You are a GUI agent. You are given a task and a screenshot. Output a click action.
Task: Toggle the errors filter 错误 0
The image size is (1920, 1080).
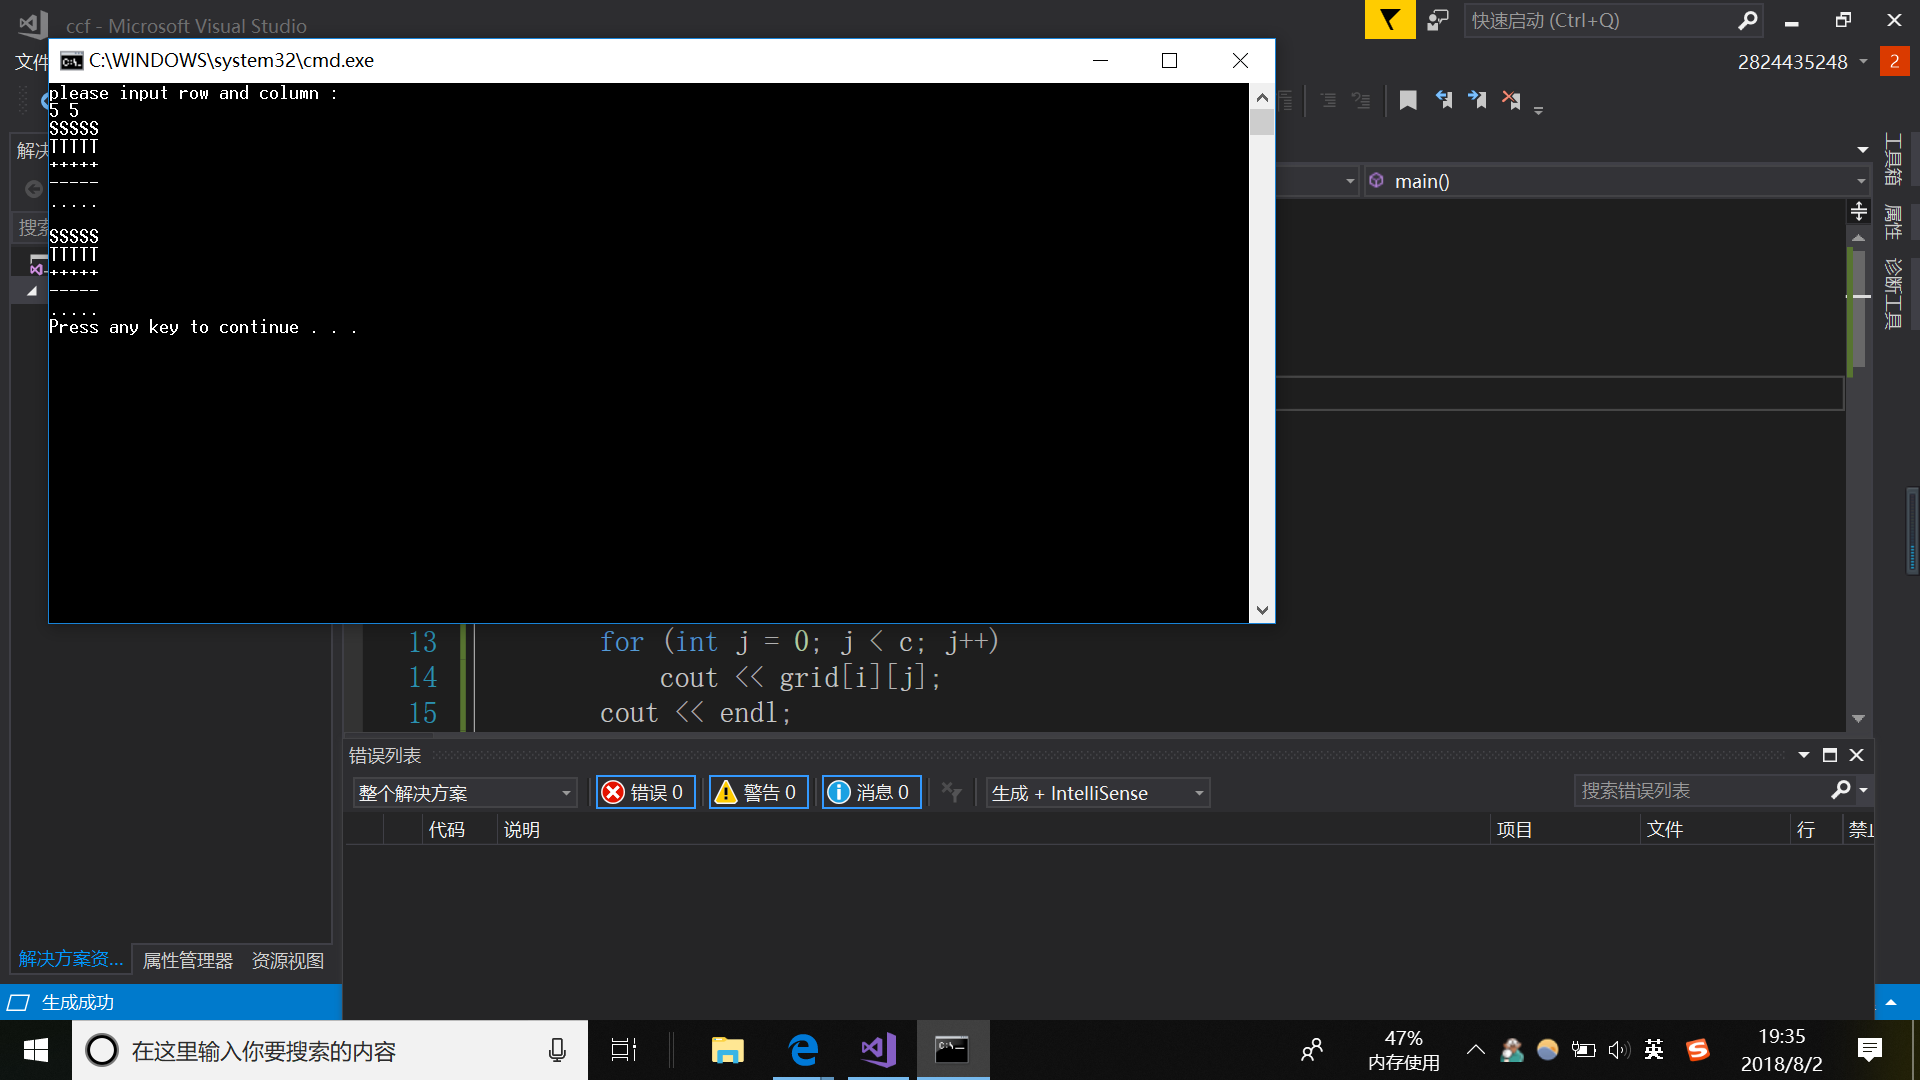(645, 793)
